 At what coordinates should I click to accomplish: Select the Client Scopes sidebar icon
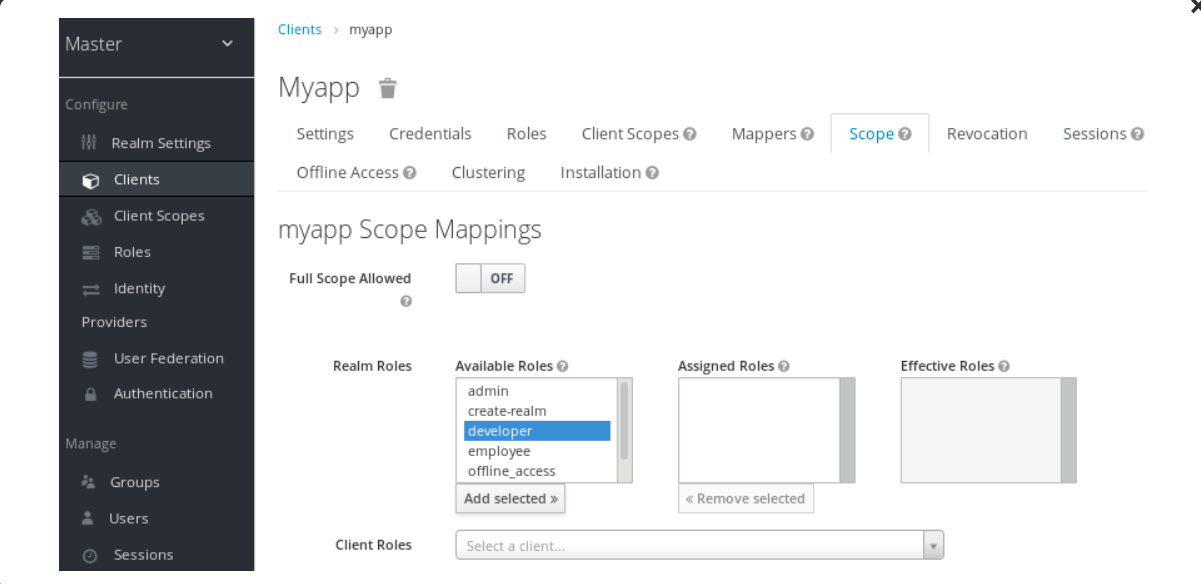pos(90,215)
